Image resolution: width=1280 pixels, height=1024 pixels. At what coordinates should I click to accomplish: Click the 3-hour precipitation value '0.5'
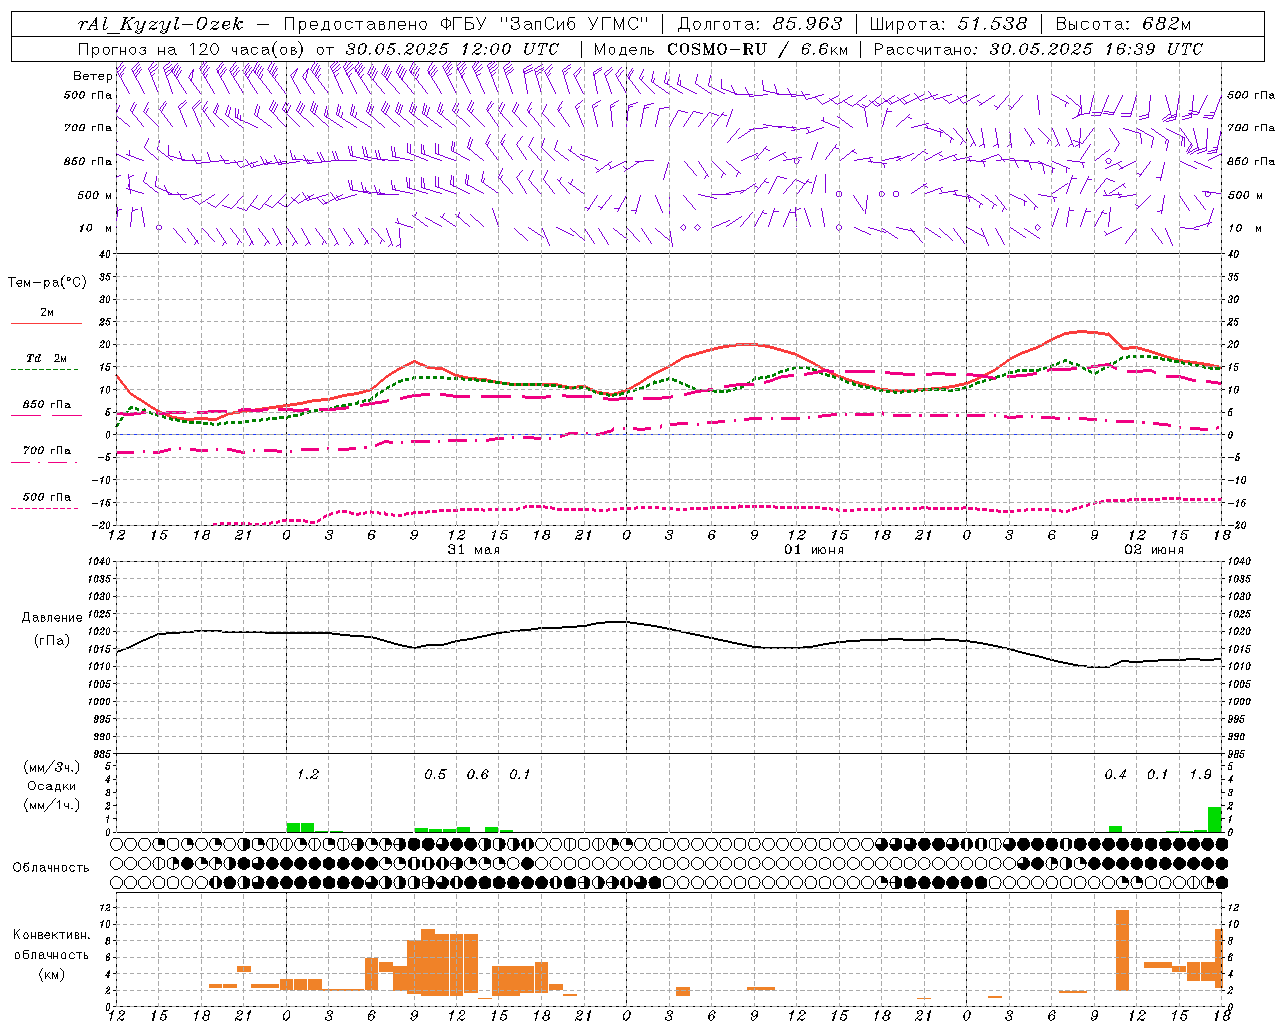[435, 775]
